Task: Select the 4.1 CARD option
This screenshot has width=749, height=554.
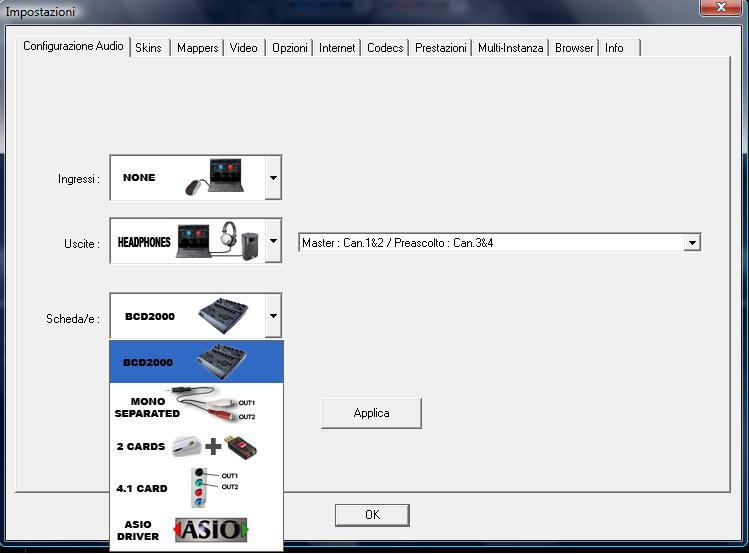Action: tap(196, 488)
